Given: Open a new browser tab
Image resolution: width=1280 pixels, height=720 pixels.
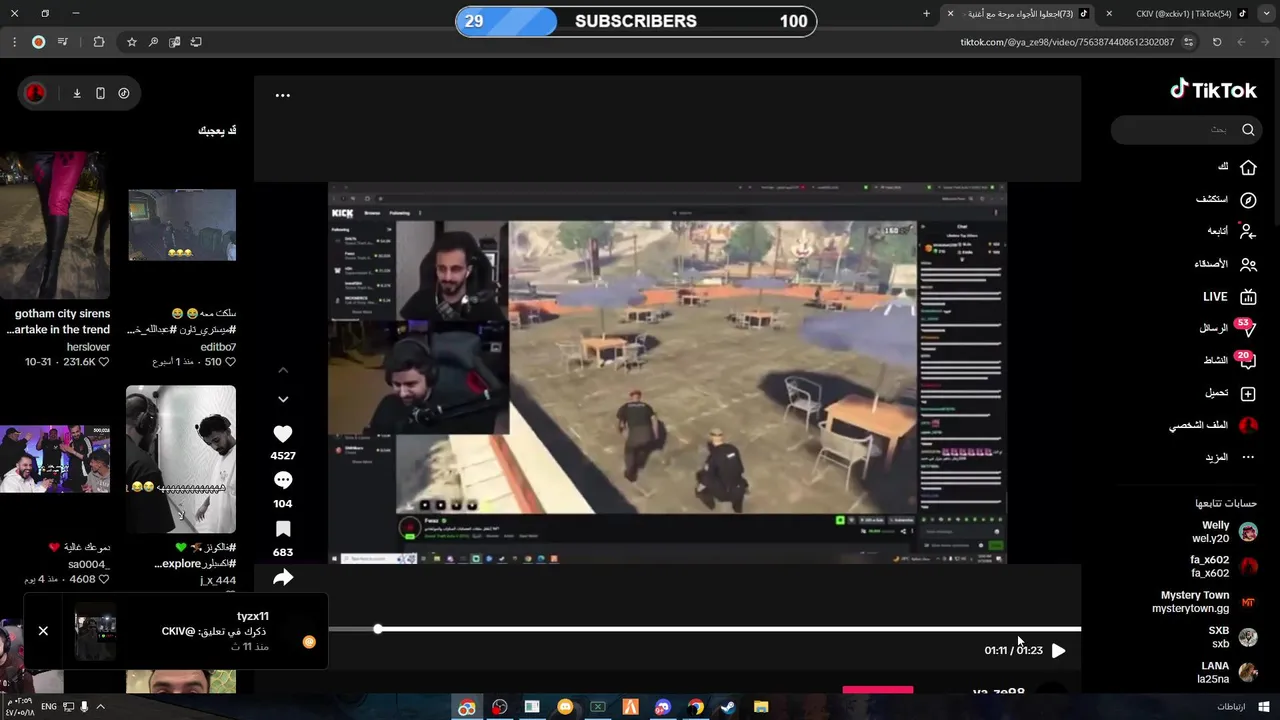Looking at the screenshot, I should pos(926,14).
